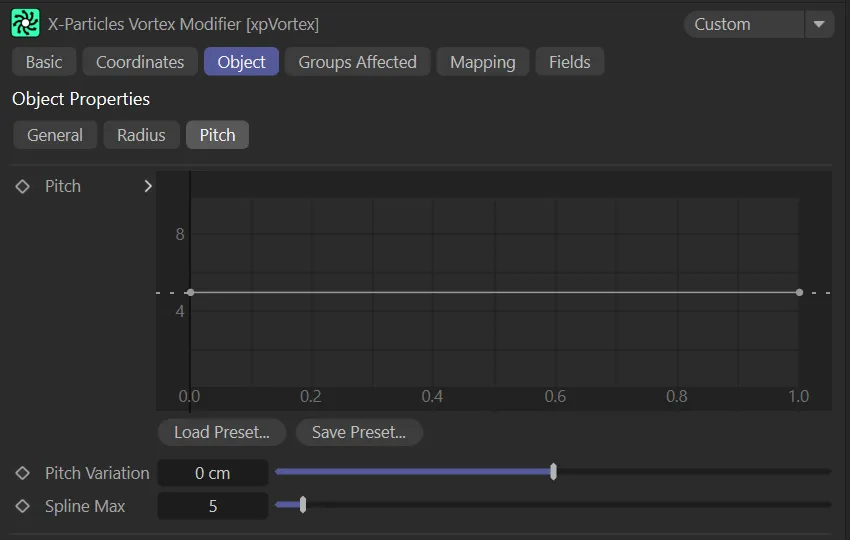This screenshot has height=540, width=850.
Task: Click the Save Preset button
Action: (359, 433)
